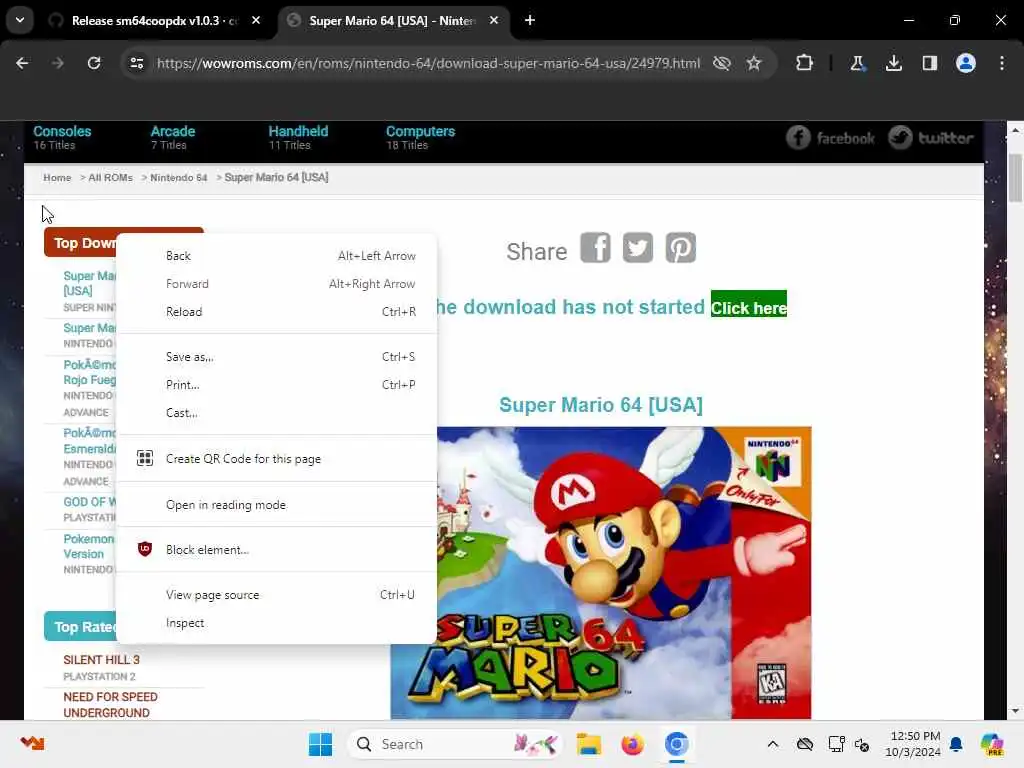
Task: Open the Downloads toolbar icon
Action: pos(894,63)
